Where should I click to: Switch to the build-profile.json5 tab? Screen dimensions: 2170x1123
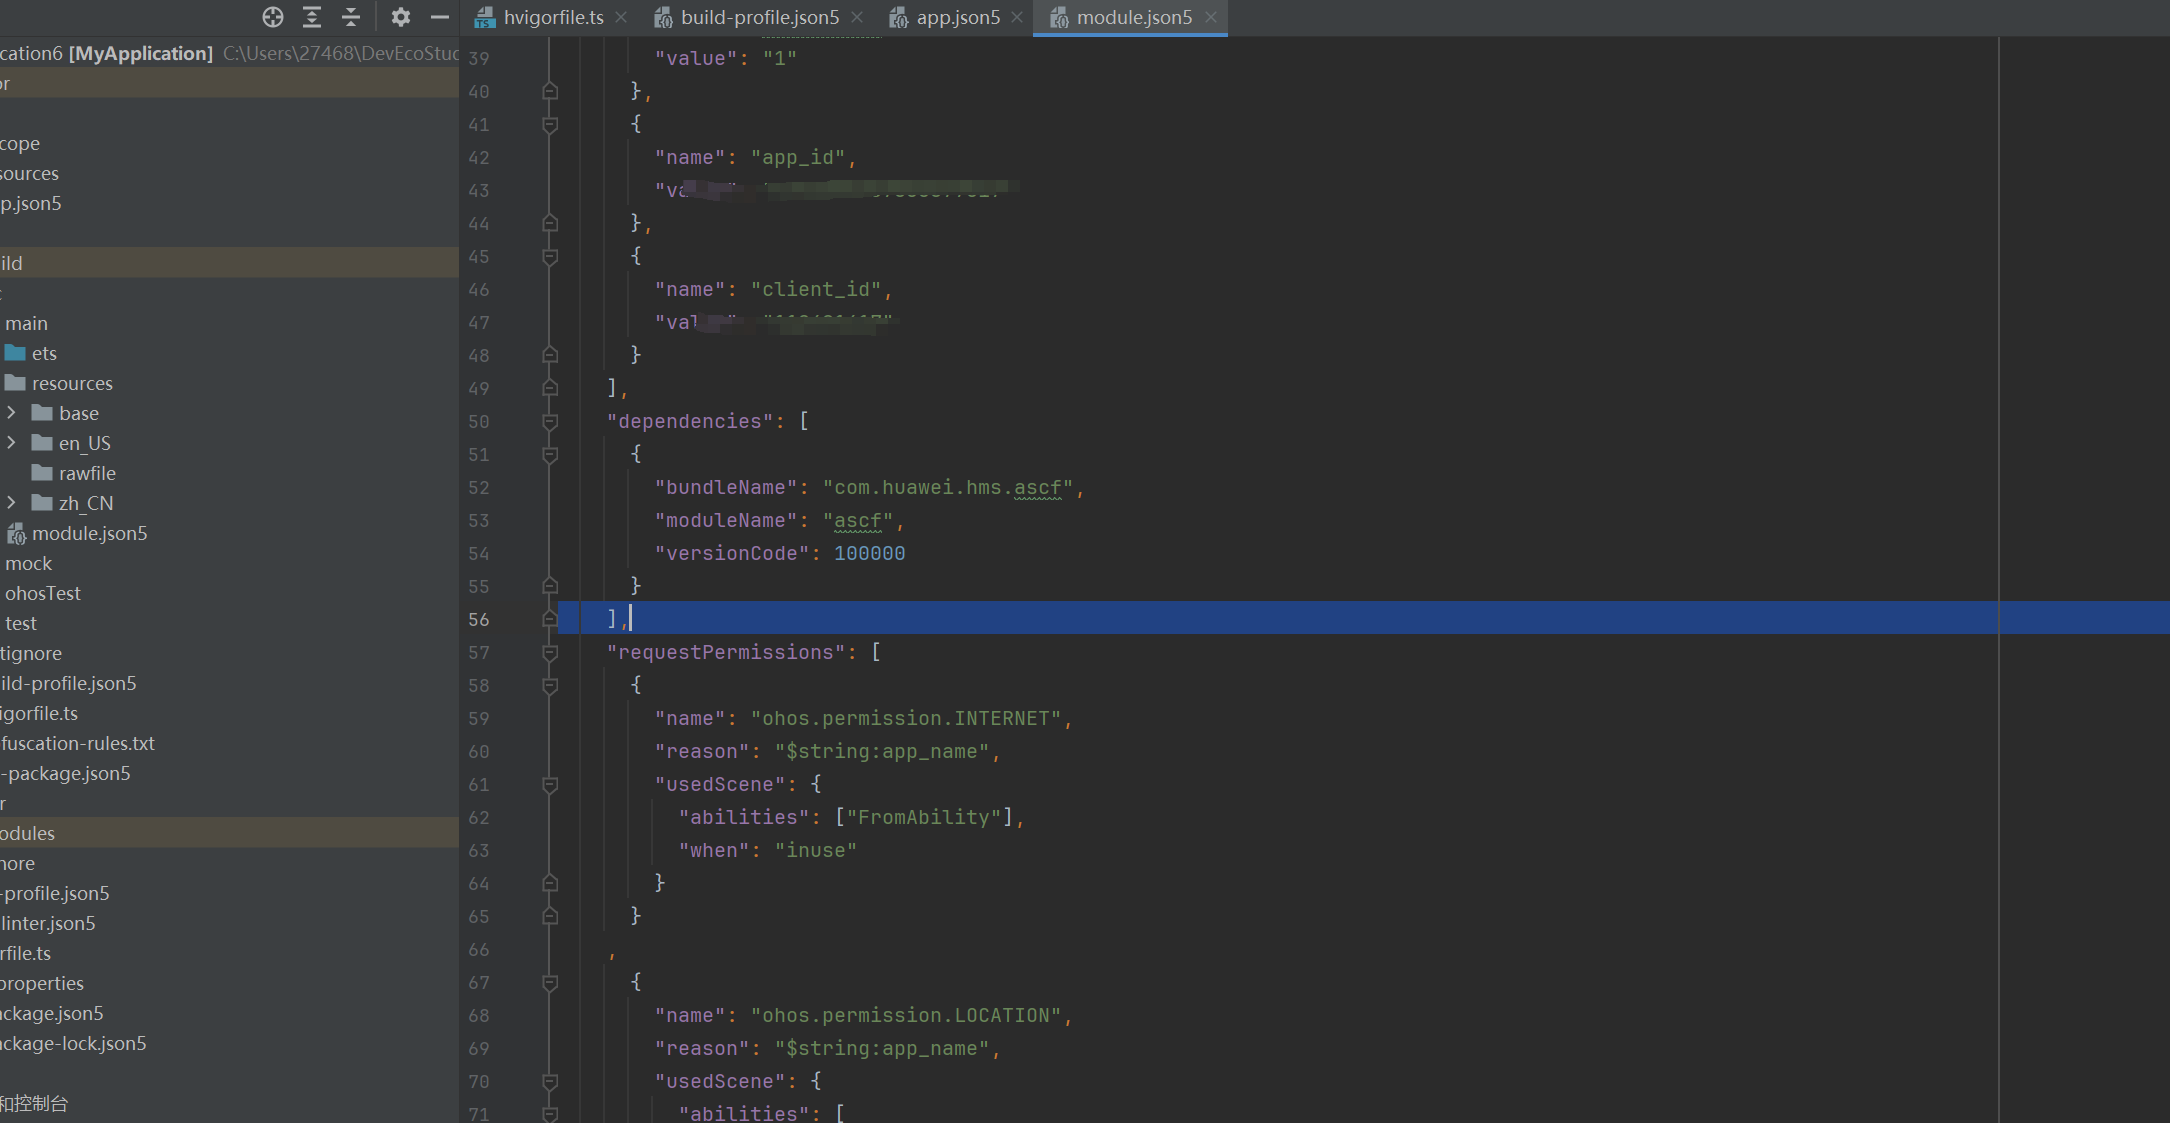click(x=759, y=17)
